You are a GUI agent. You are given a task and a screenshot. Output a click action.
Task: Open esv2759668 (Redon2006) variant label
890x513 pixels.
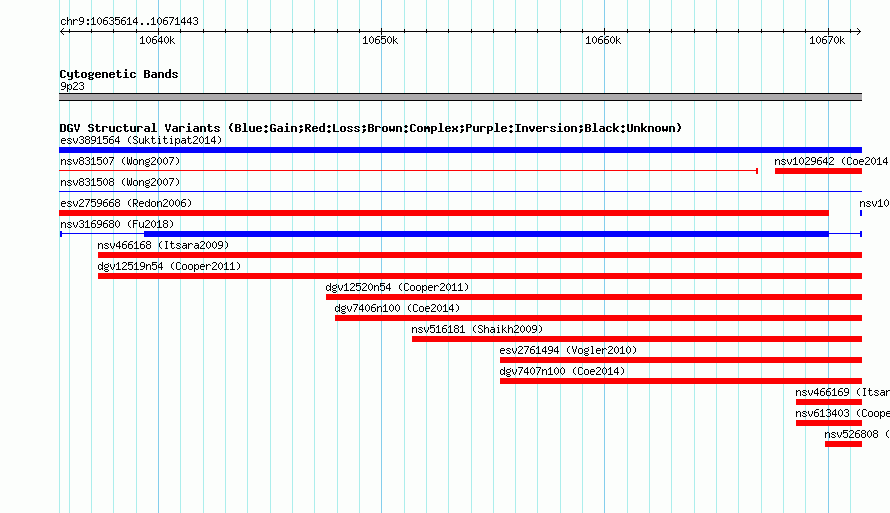pos(126,203)
